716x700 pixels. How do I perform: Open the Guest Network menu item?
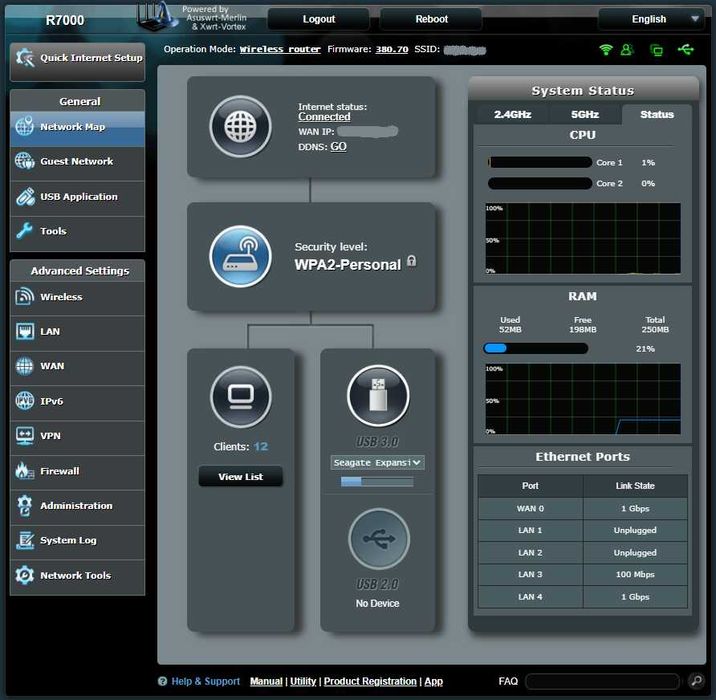click(x=77, y=162)
